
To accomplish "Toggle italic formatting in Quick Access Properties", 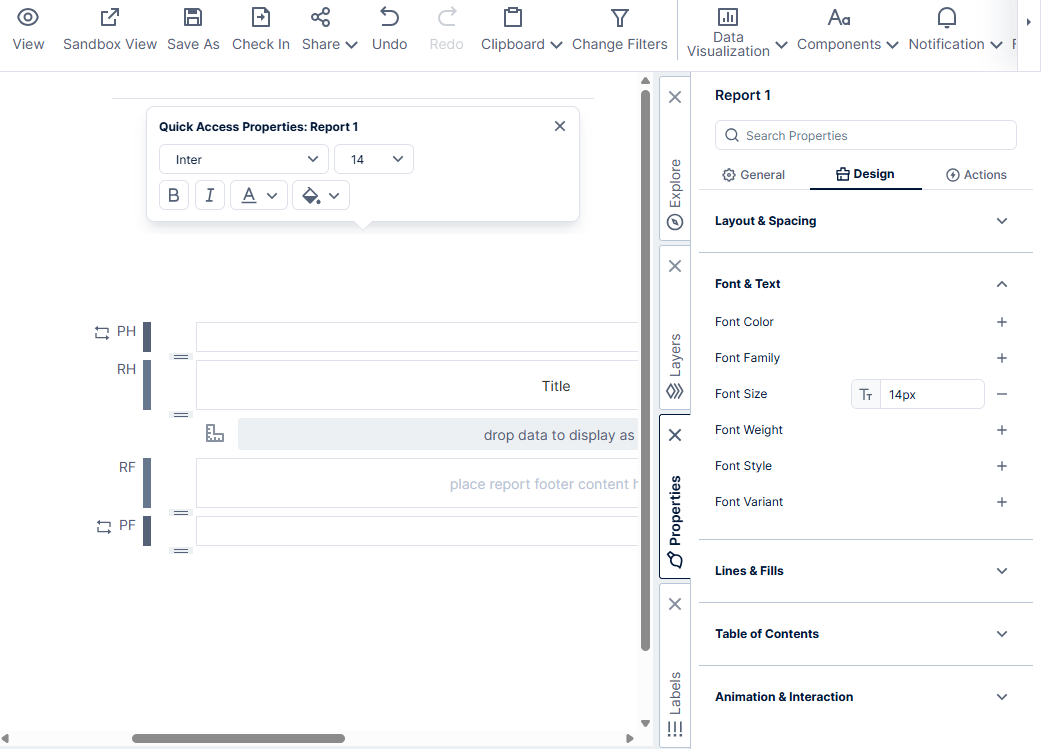I will 209,194.
